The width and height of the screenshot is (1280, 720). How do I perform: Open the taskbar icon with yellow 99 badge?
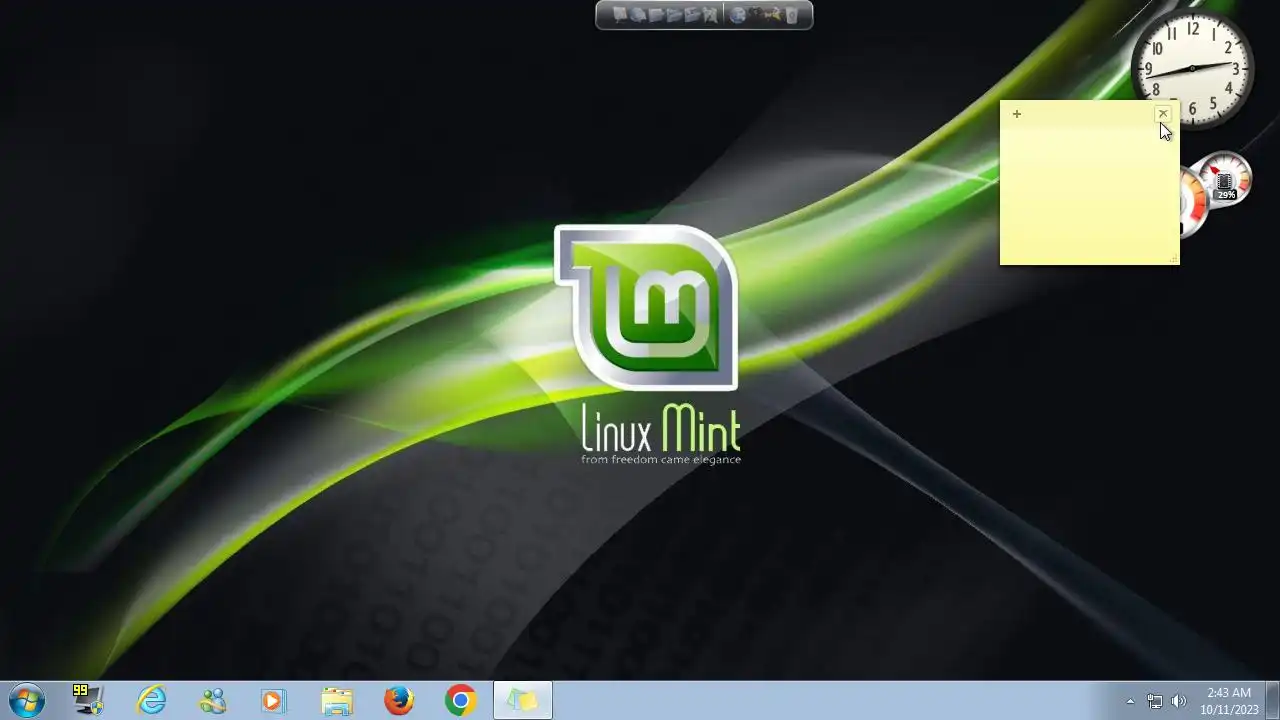click(x=88, y=700)
